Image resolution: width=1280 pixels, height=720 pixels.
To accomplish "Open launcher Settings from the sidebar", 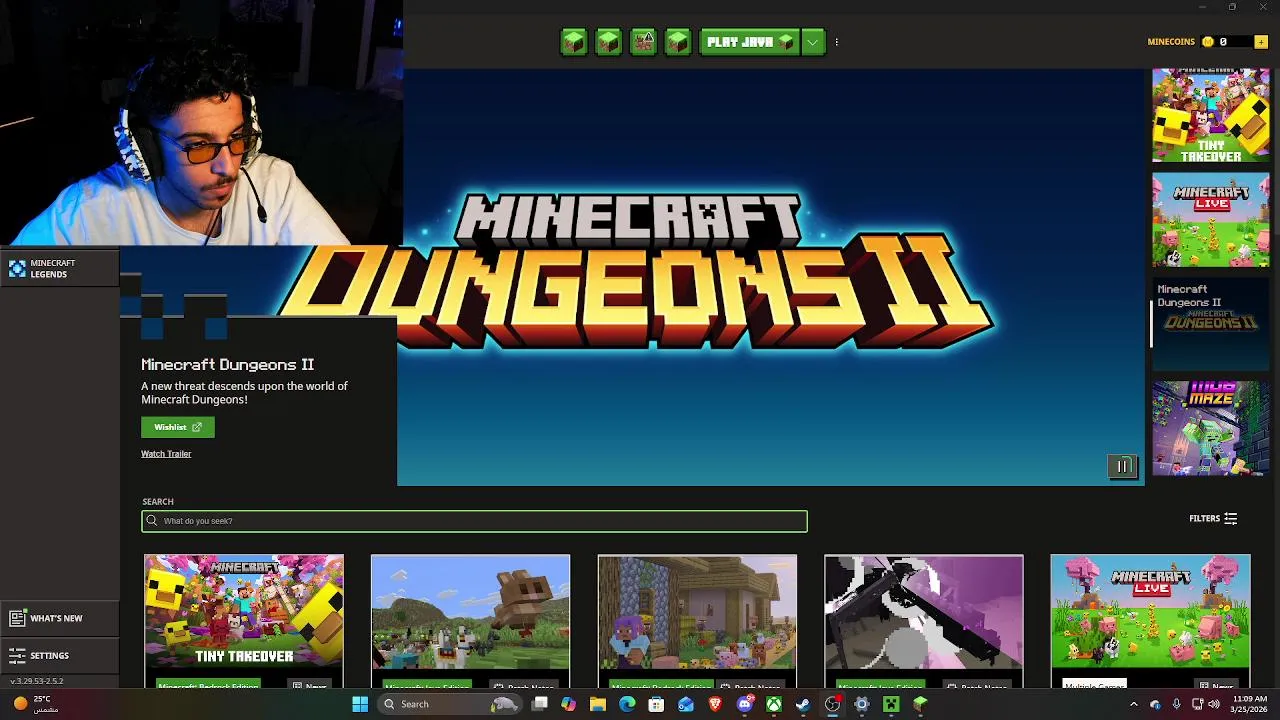I will tap(59, 655).
